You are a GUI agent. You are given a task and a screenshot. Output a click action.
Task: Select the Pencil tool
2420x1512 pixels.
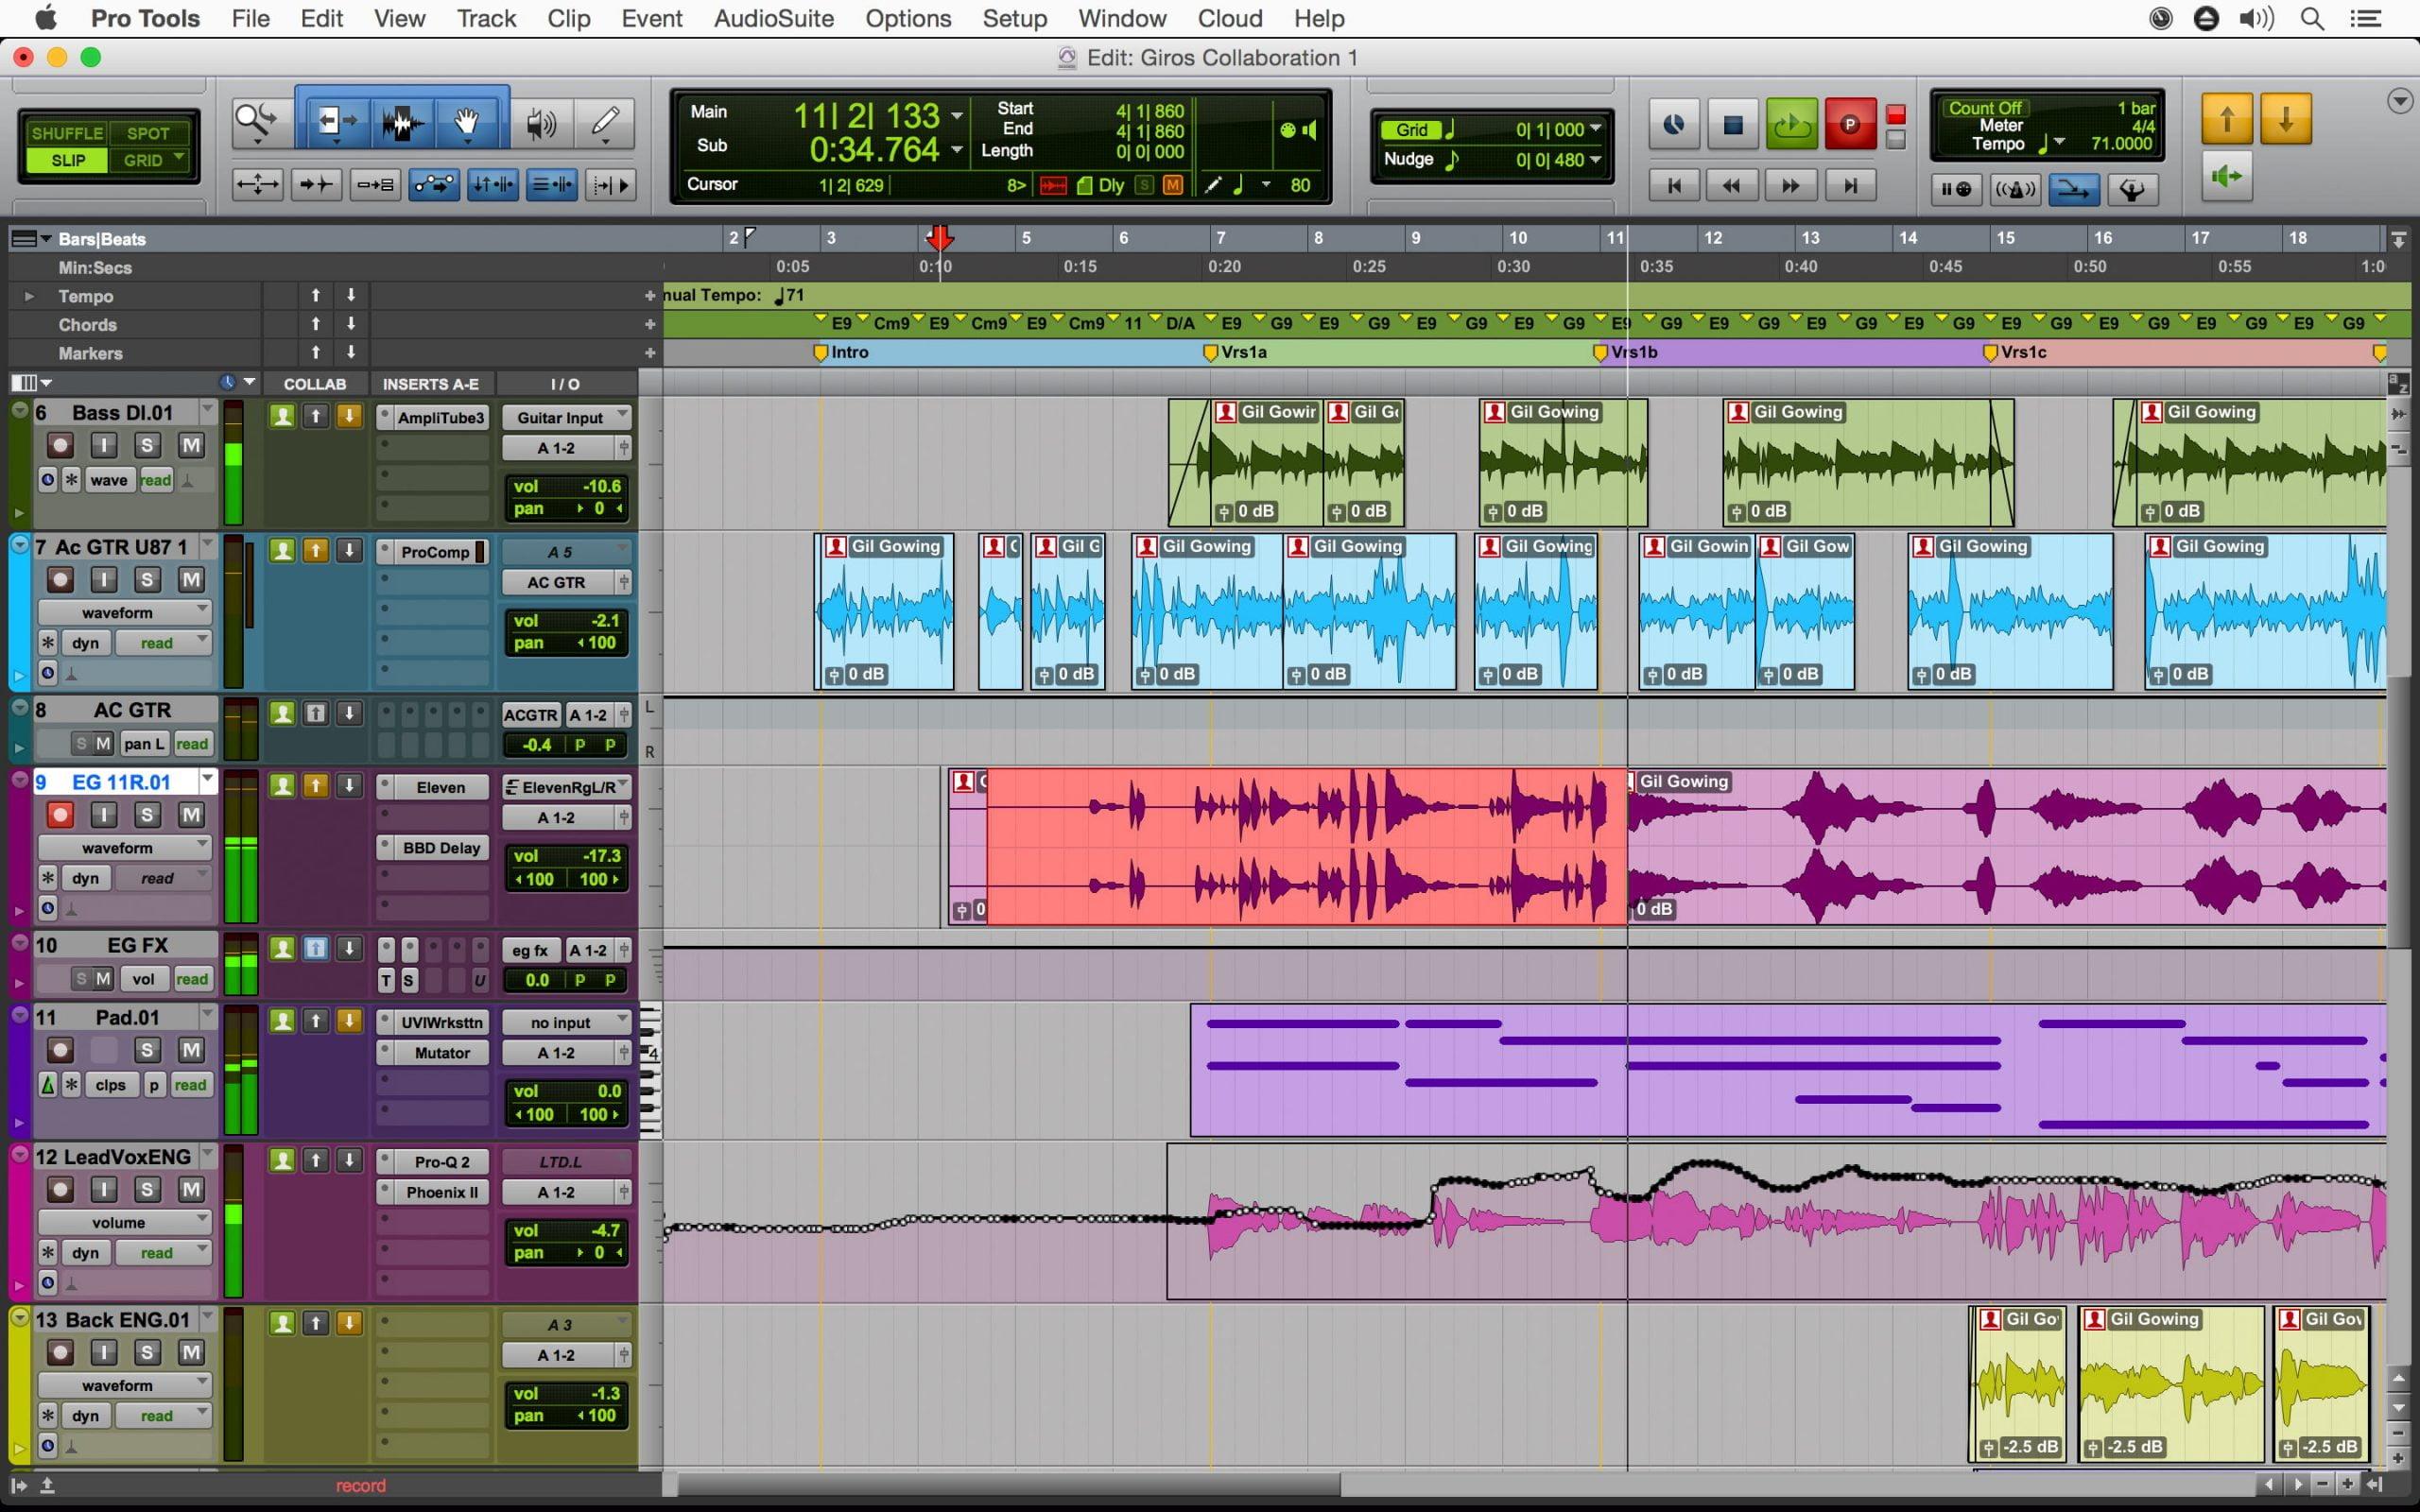tap(605, 123)
